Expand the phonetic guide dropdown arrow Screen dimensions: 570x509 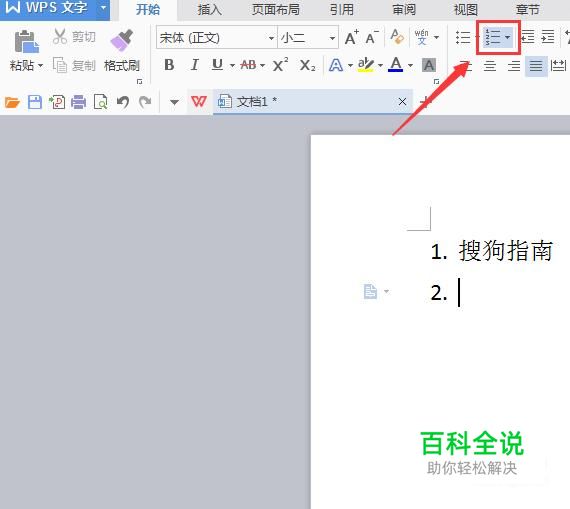(437, 37)
